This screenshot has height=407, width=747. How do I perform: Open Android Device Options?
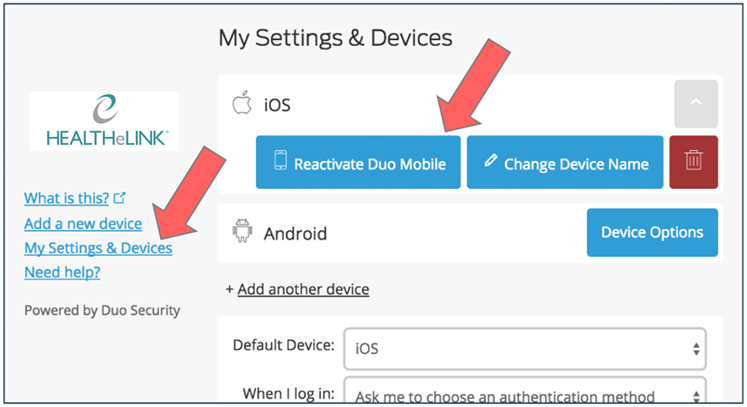coord(652,232)
